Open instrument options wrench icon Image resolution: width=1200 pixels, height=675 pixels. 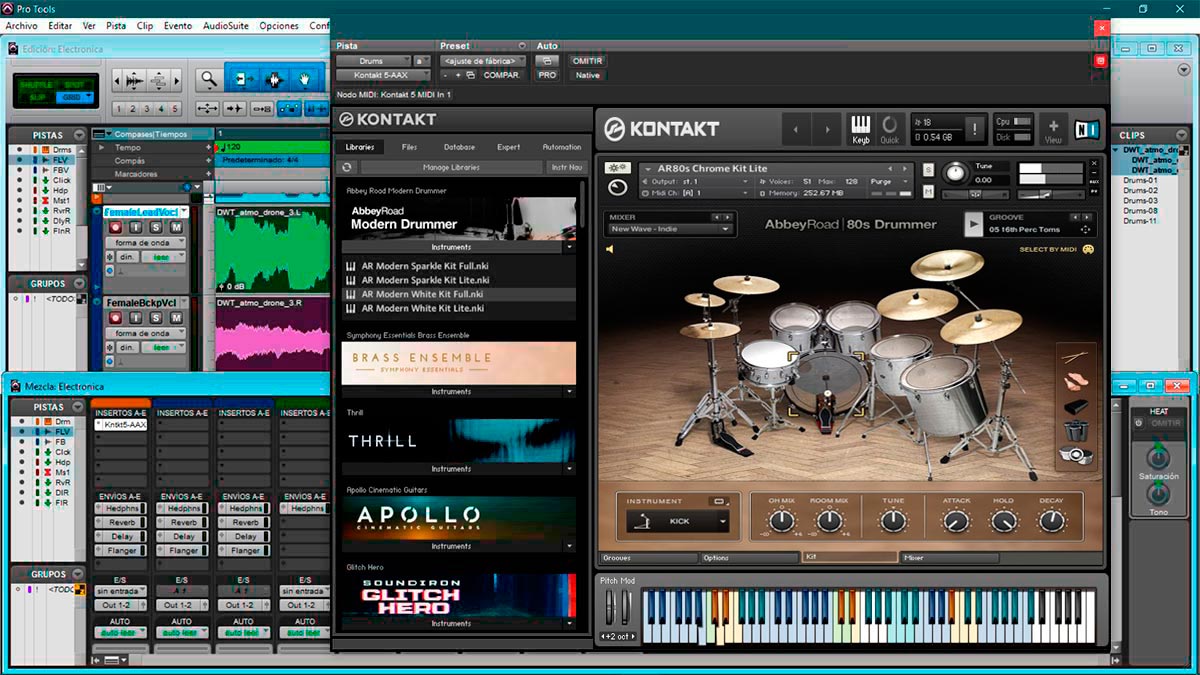pyautogui.click(x=617, y=168)
